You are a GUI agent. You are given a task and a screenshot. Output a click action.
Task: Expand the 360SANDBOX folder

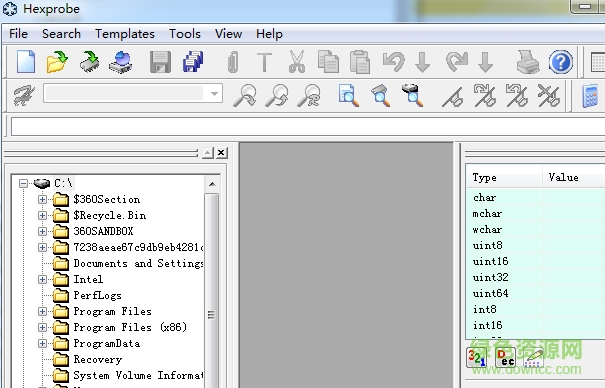[42, 231]
